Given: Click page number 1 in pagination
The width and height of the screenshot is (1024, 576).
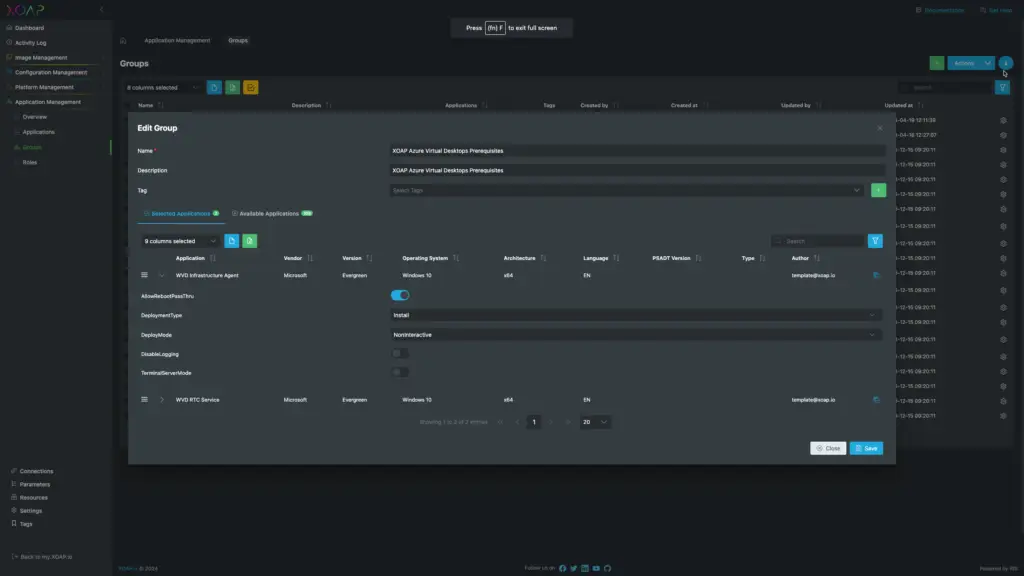Looking at the screenshot, I should 534,422.
